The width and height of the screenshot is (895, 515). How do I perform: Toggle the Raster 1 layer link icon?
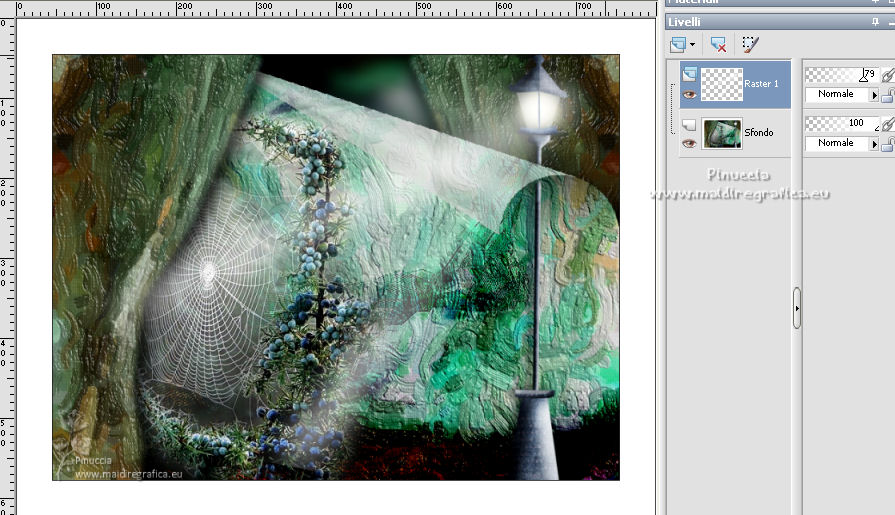click(x=888, y=74)
